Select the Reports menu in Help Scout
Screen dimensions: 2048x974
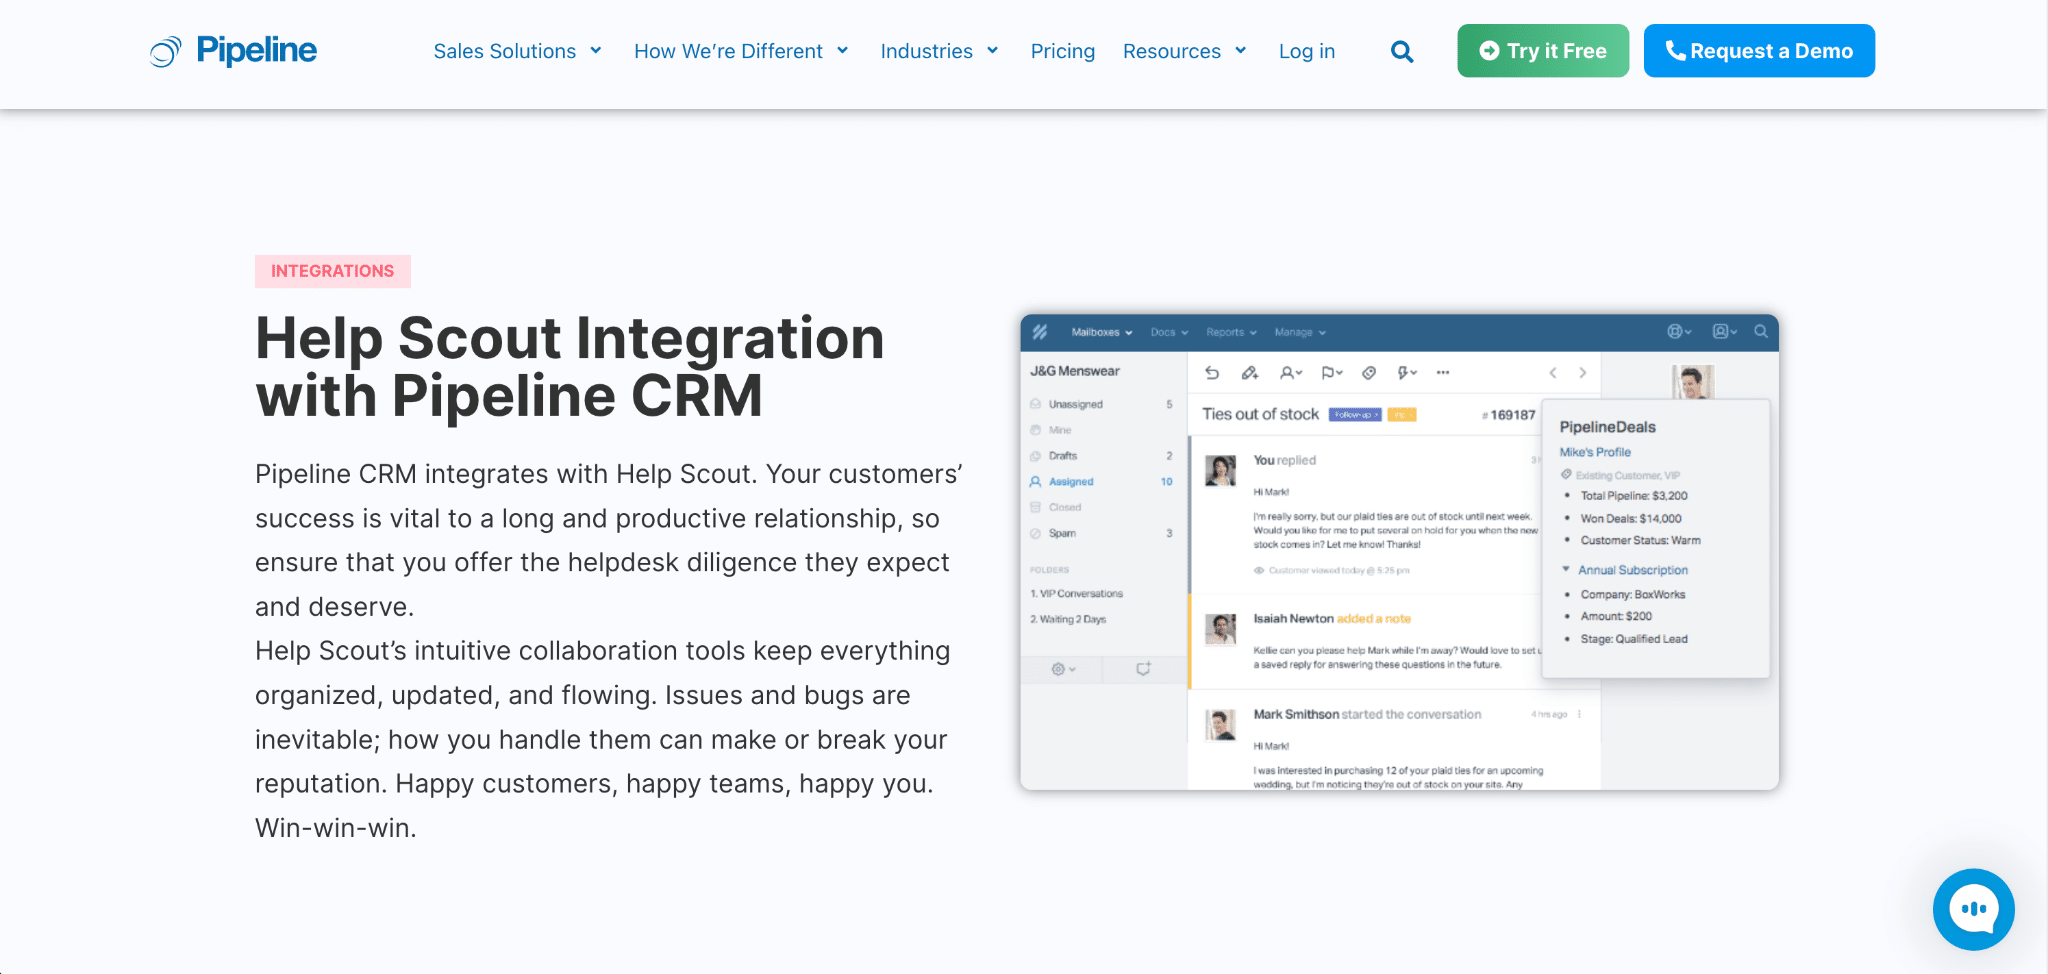[x=1227, y=332]
